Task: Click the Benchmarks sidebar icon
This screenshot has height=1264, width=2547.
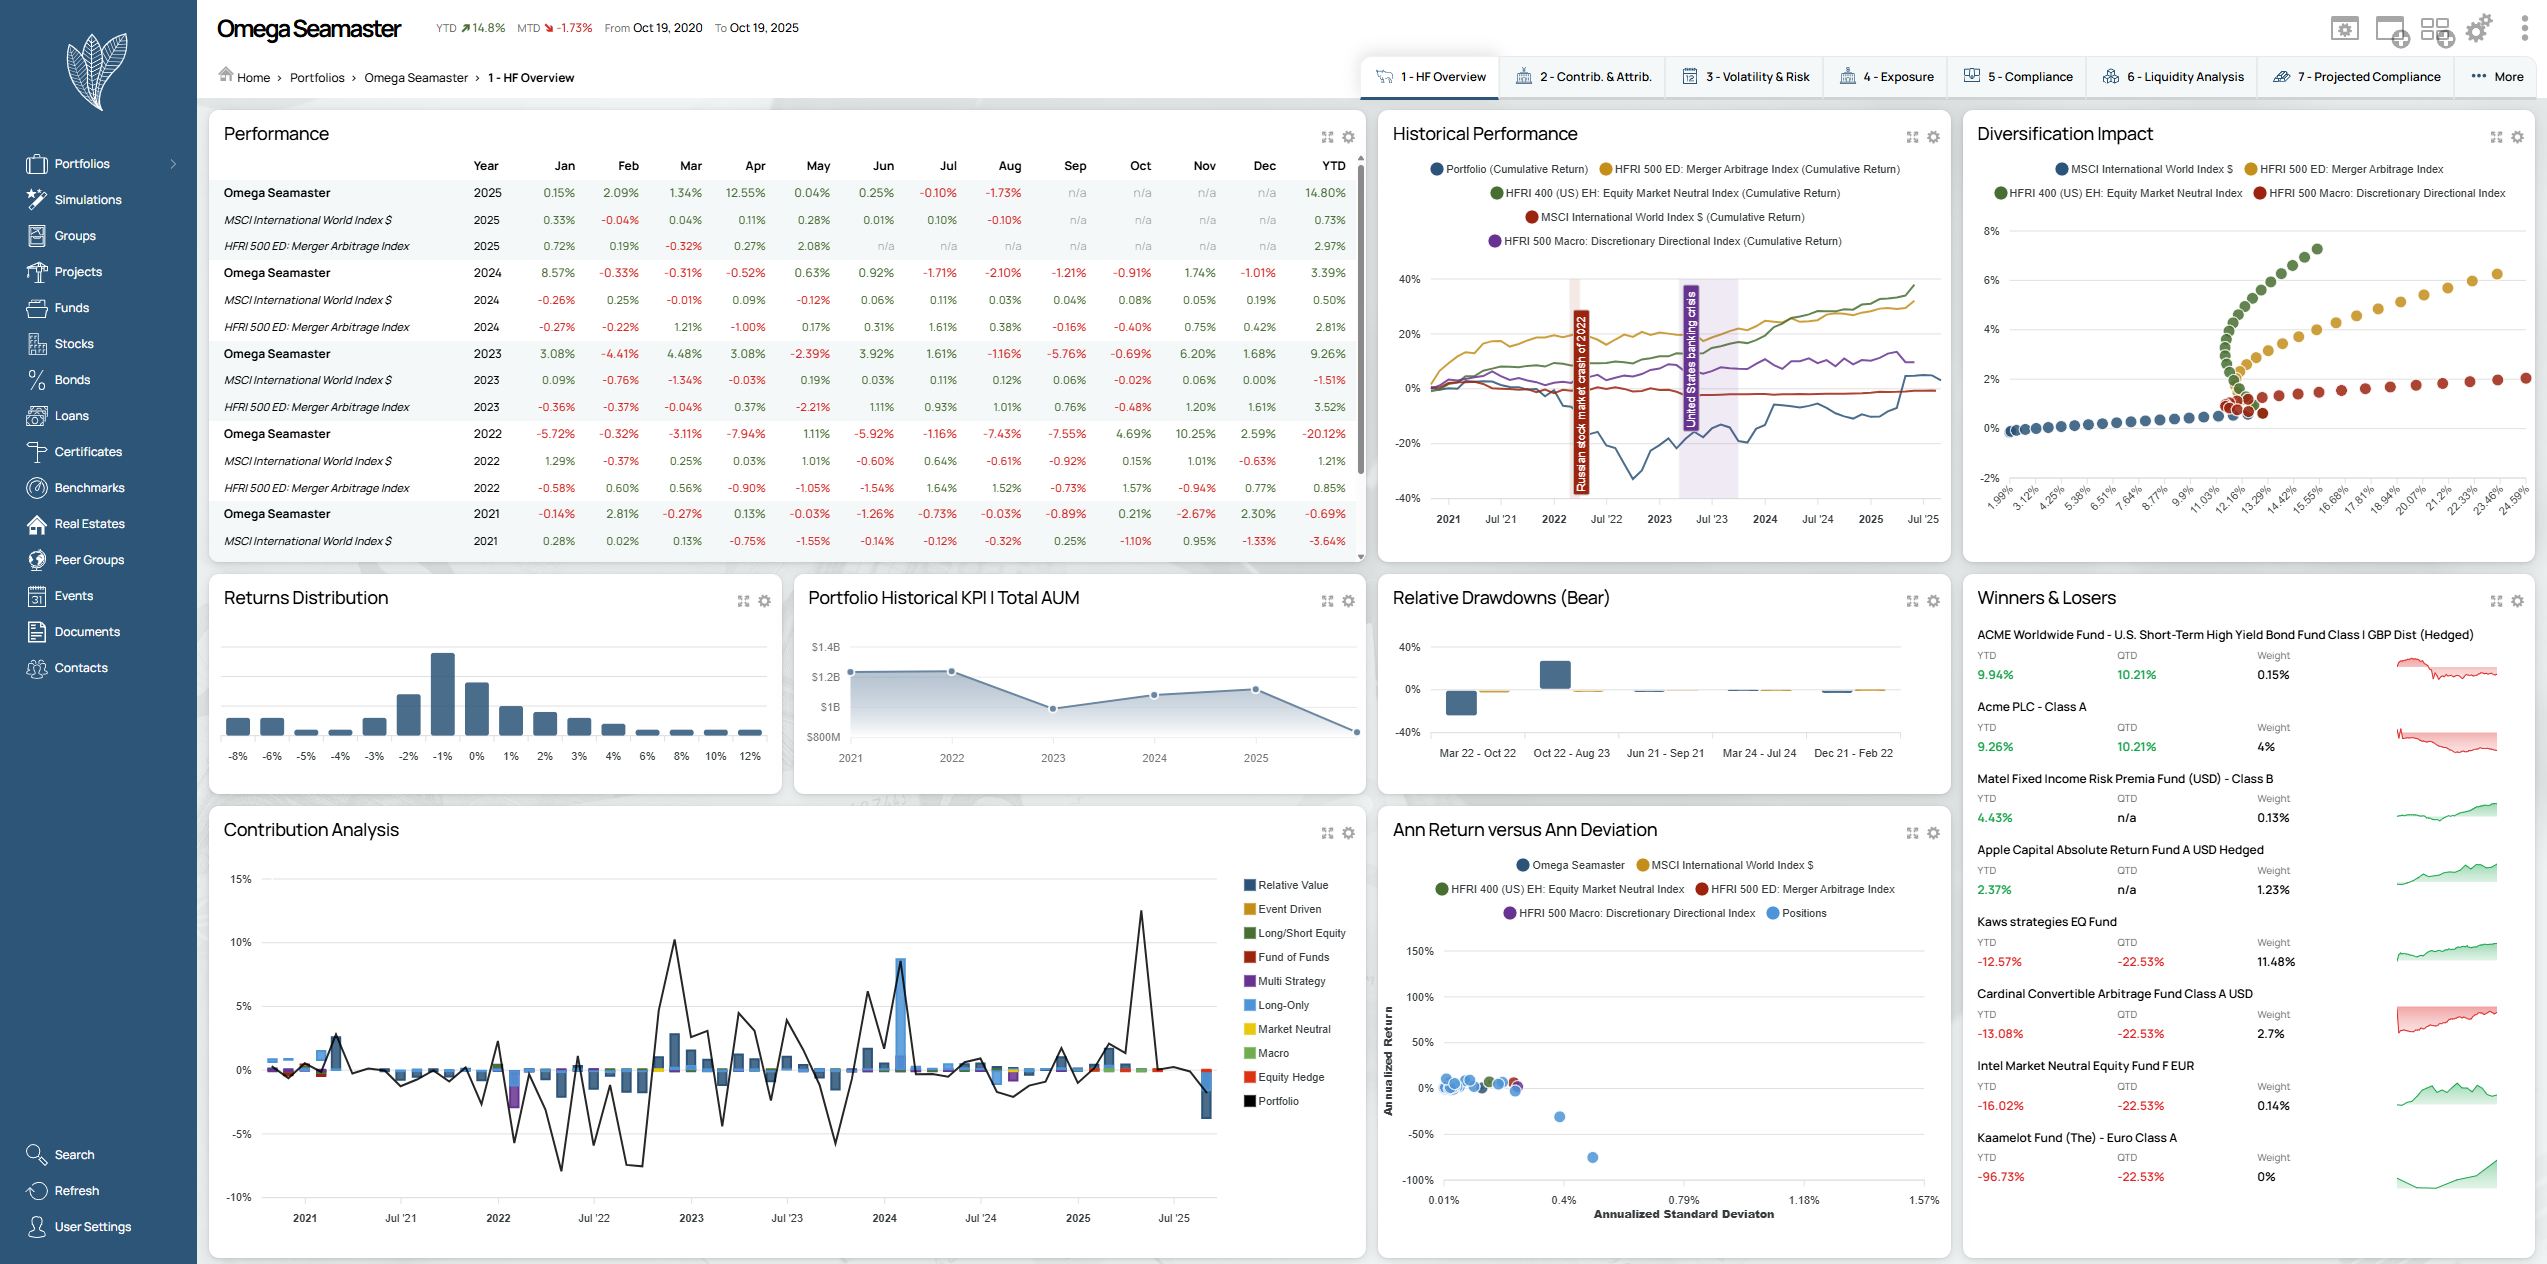Action: pyautogui.click(x=37, y=488)
